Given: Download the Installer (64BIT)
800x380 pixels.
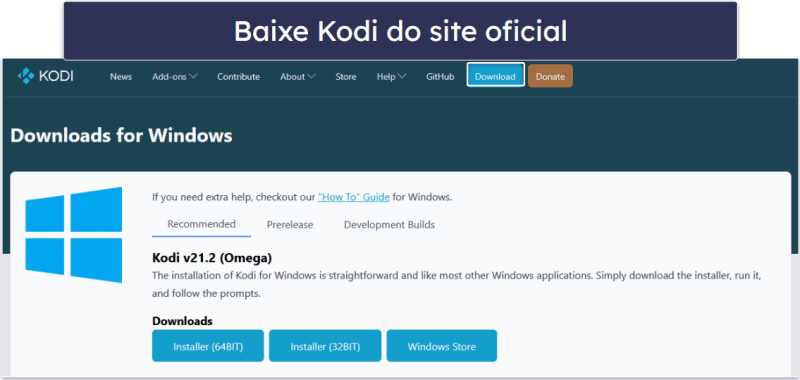Looking at the screenshot, I should click(x=208, y=346).
